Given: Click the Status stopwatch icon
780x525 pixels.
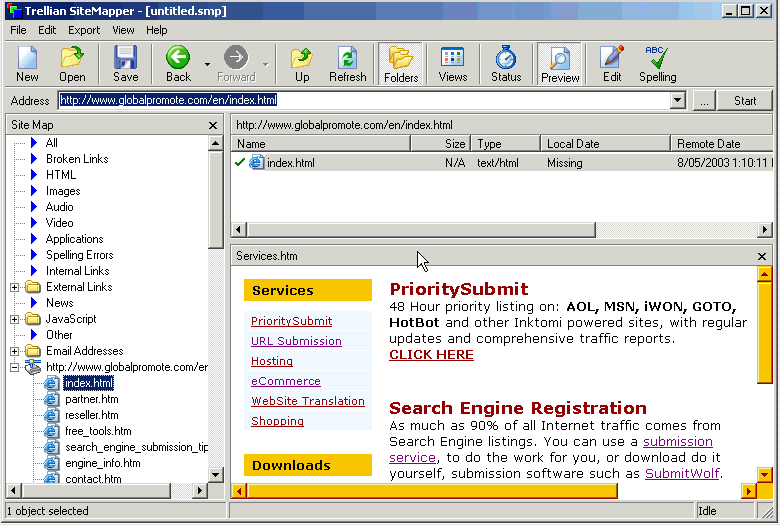Looking at the screenshot, I should click(506, 58).
